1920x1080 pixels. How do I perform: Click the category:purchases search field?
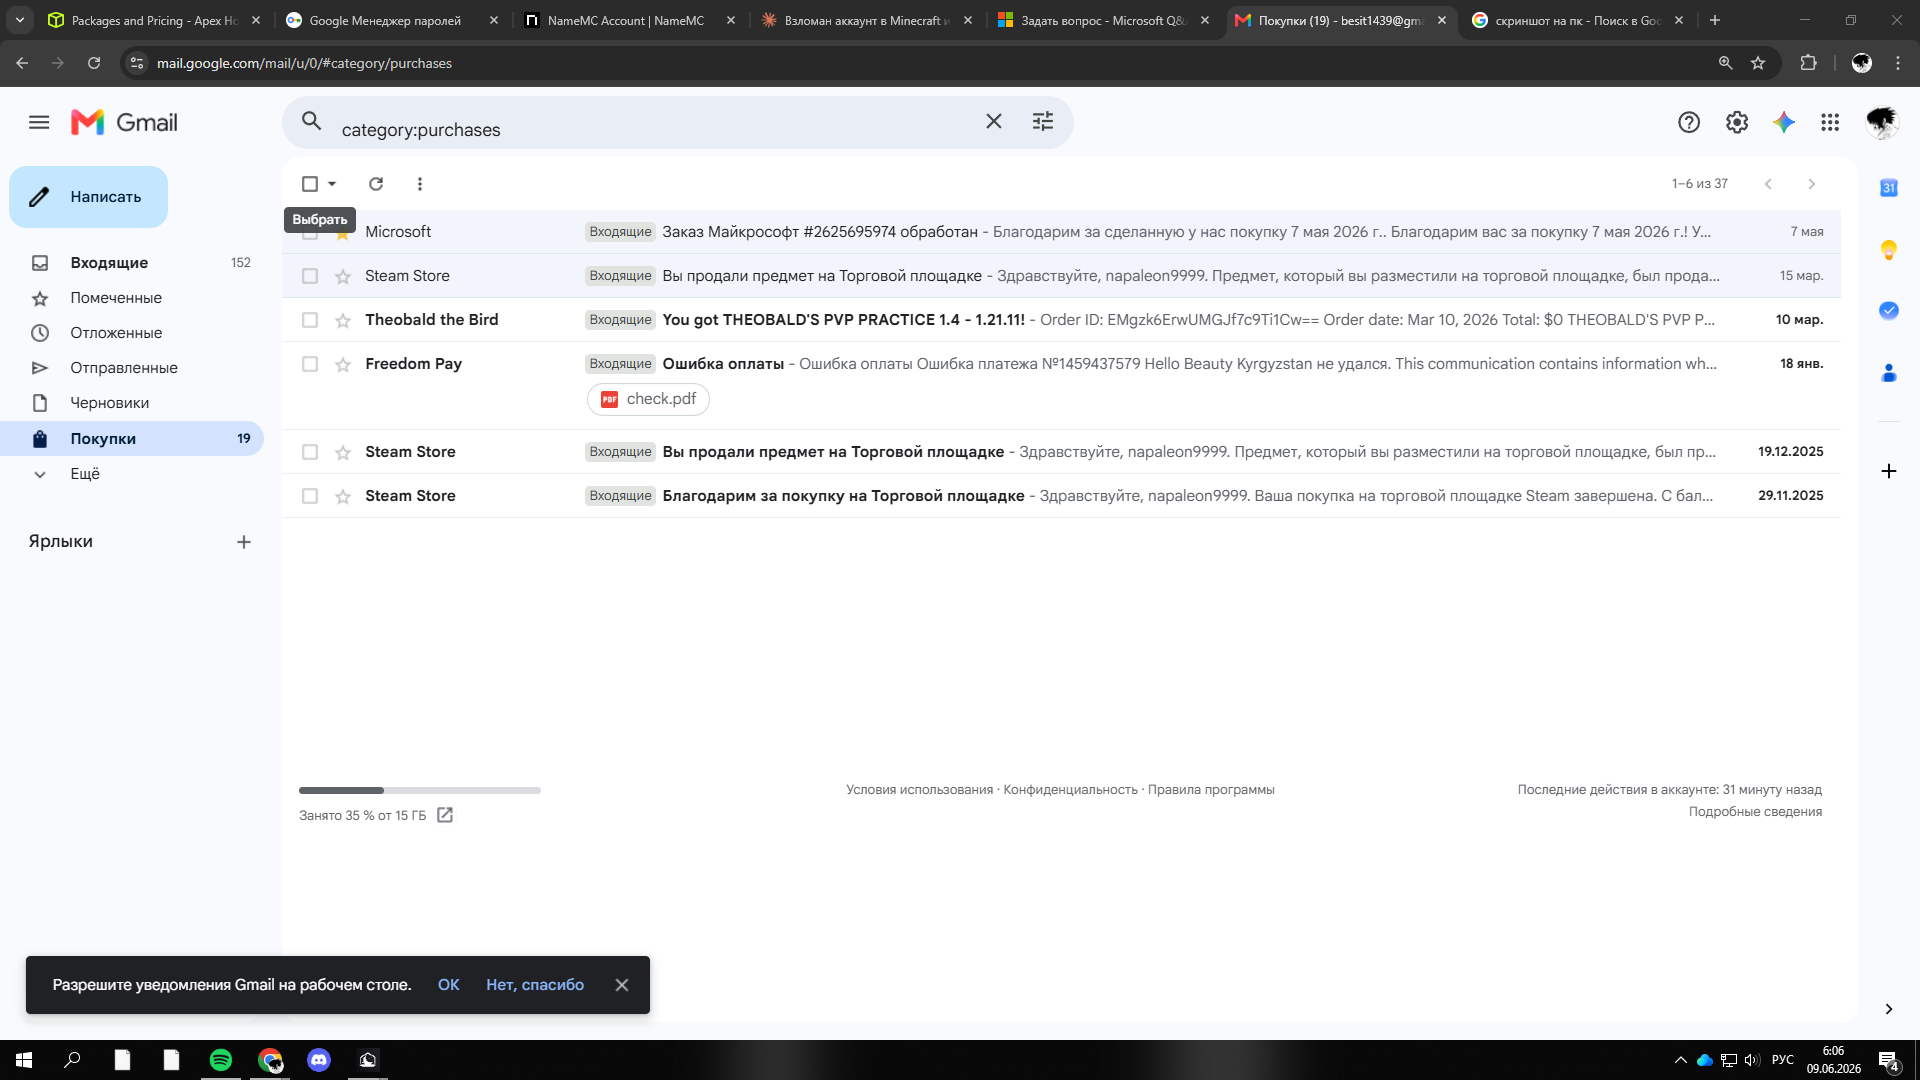655,130
